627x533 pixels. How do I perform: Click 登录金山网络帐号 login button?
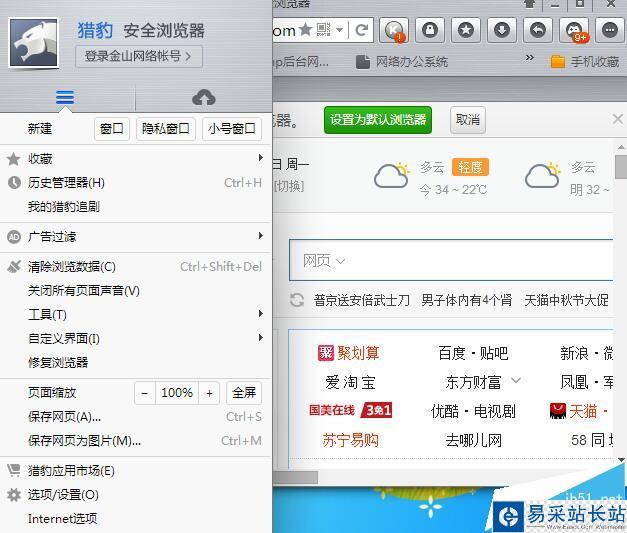coord(139,56)
